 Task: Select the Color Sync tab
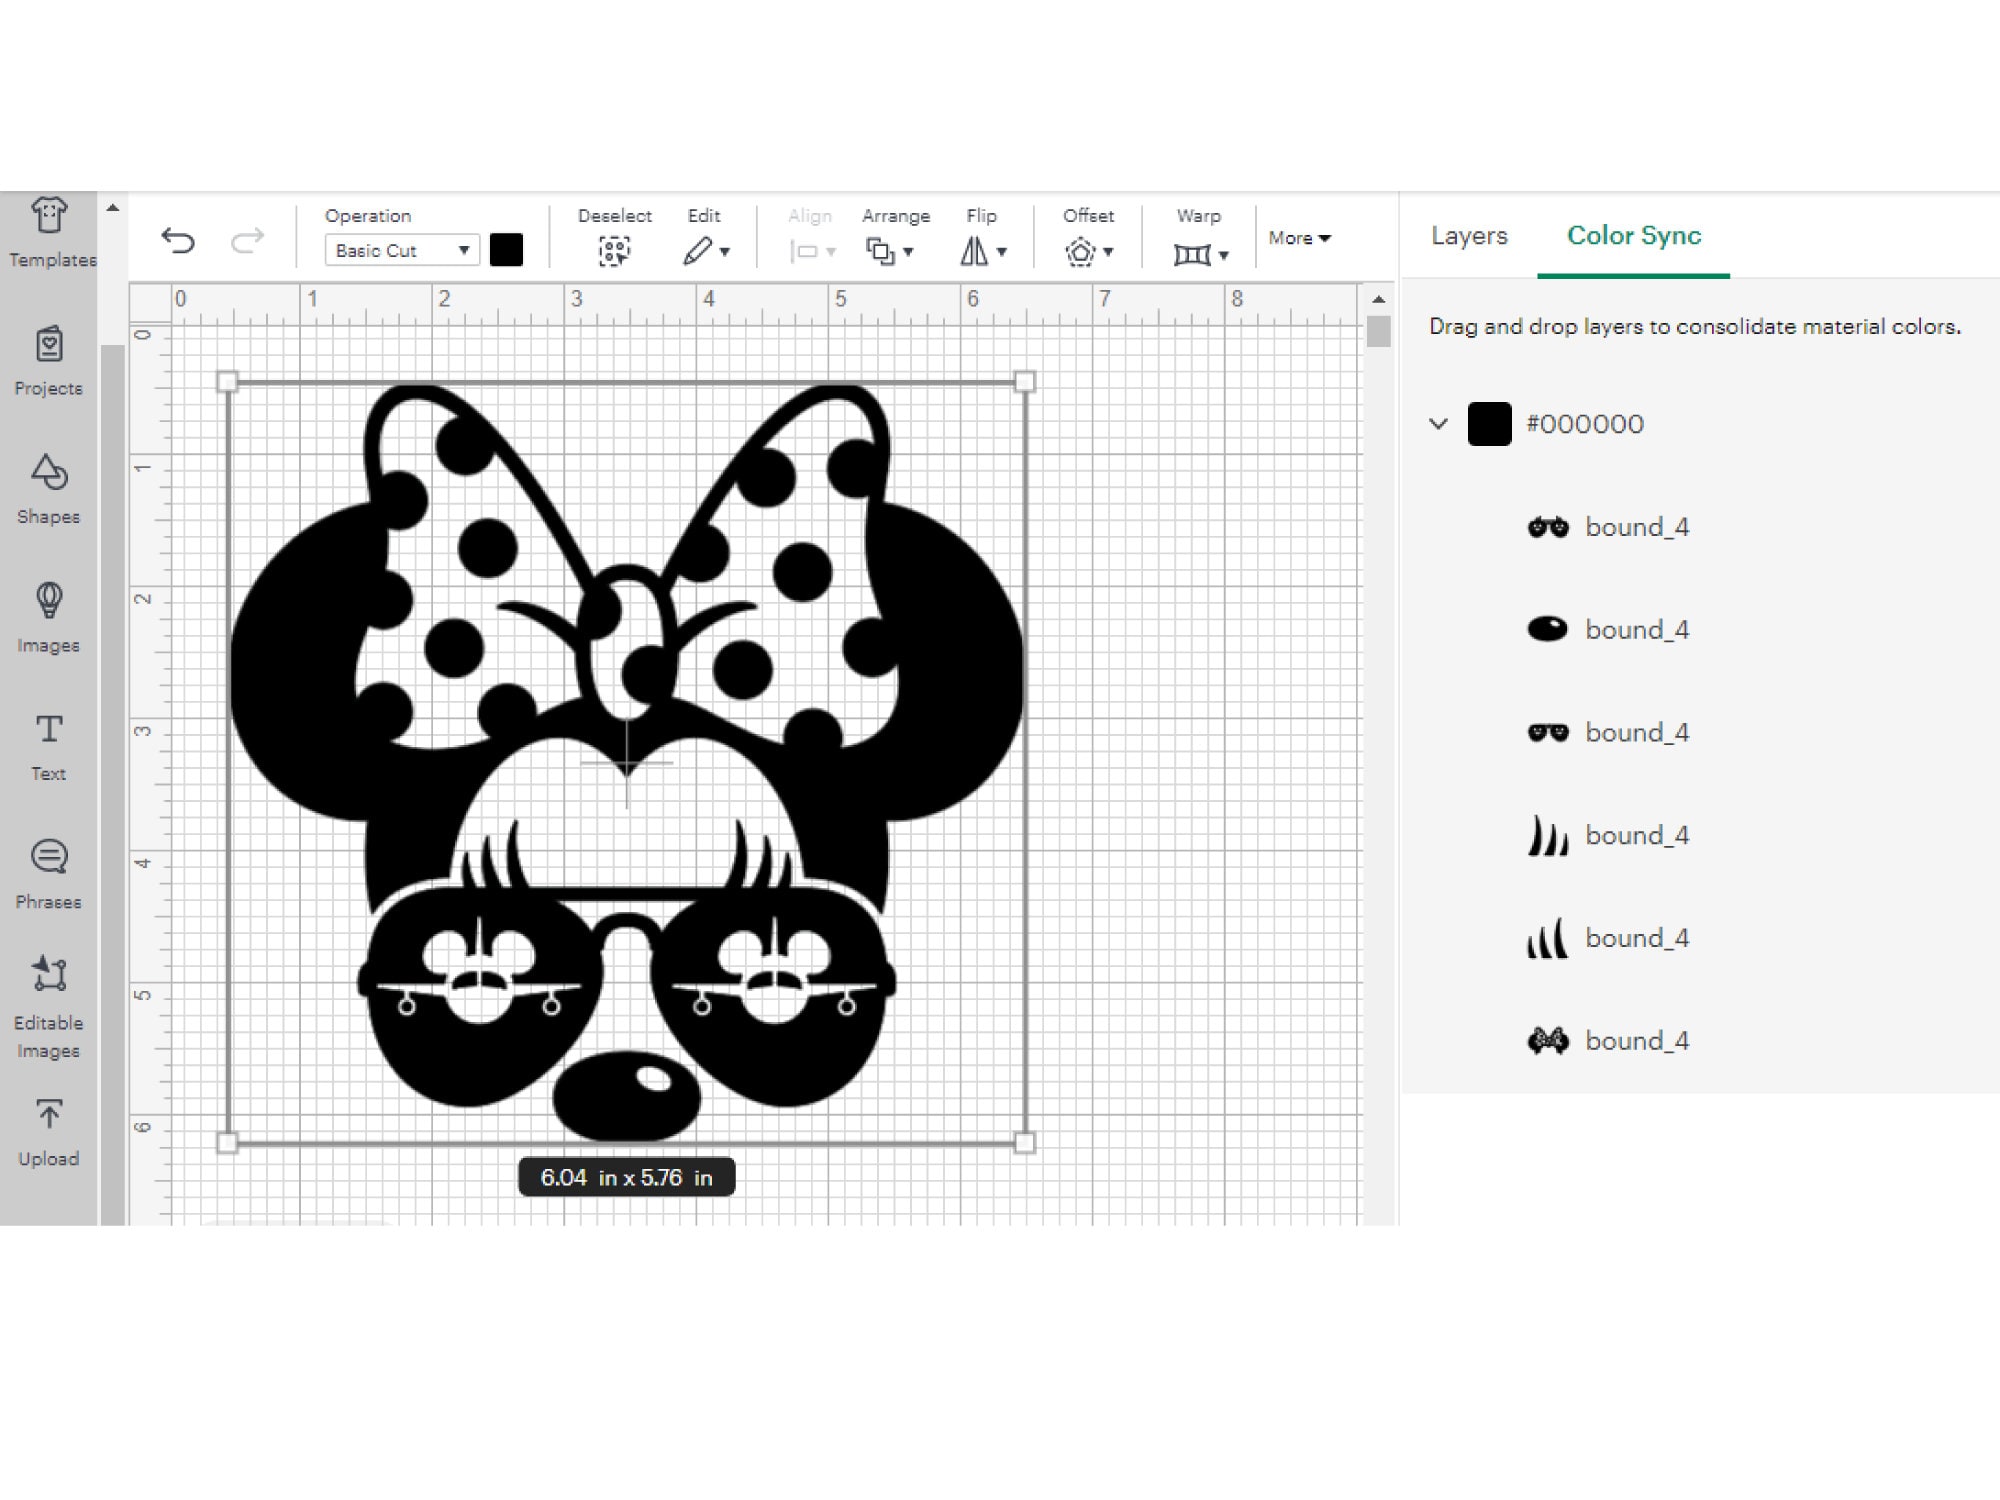click(1632, 236)
